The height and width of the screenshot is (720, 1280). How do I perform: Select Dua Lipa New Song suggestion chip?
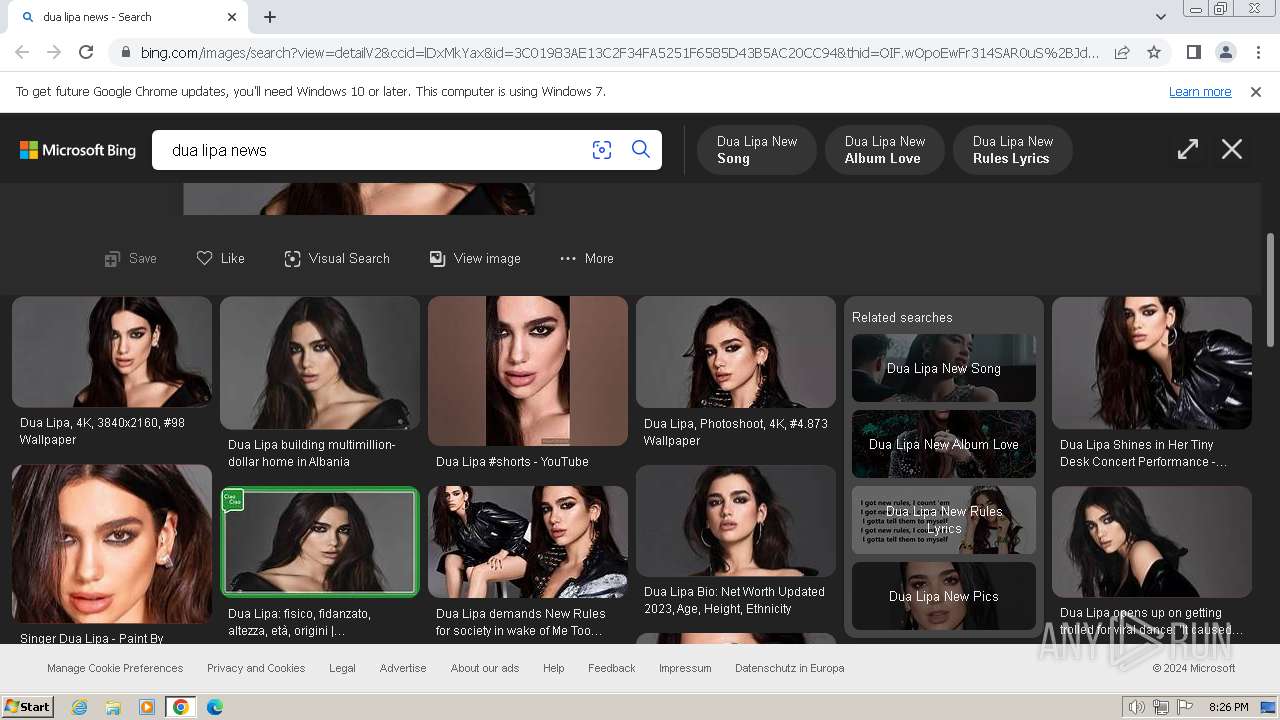757,150
